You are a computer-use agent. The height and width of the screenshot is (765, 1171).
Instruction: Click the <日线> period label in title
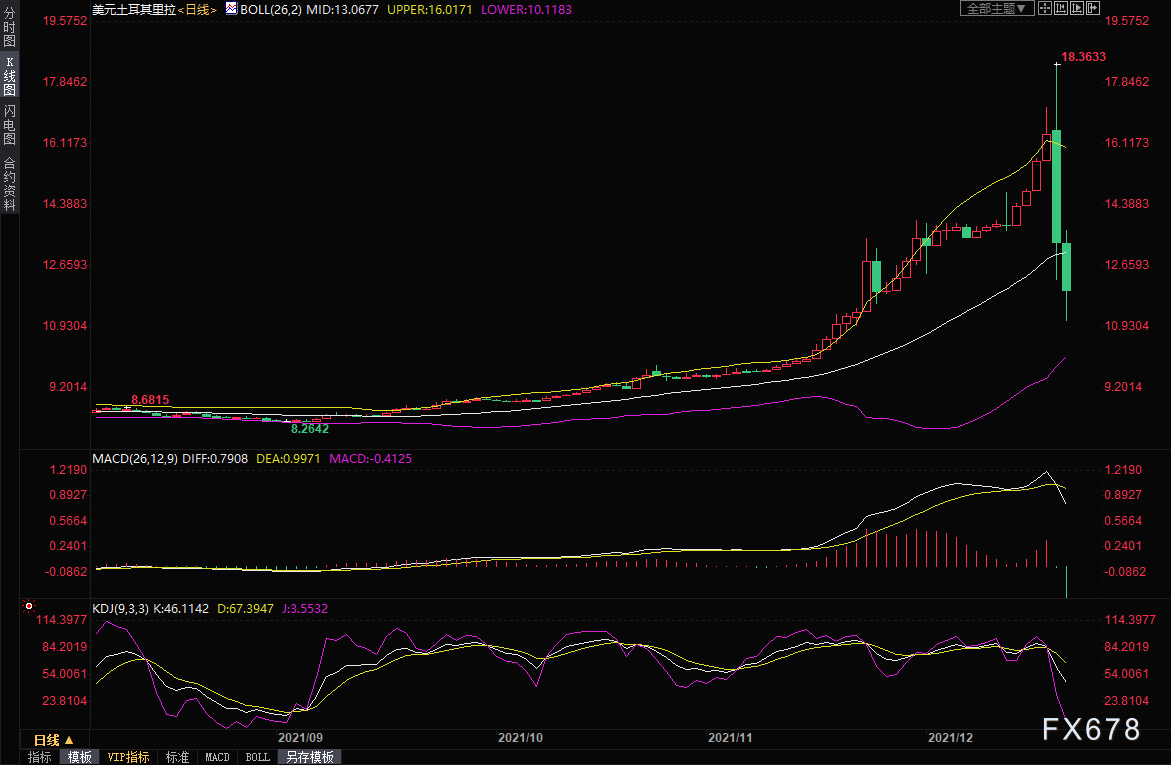pos(197,10)
